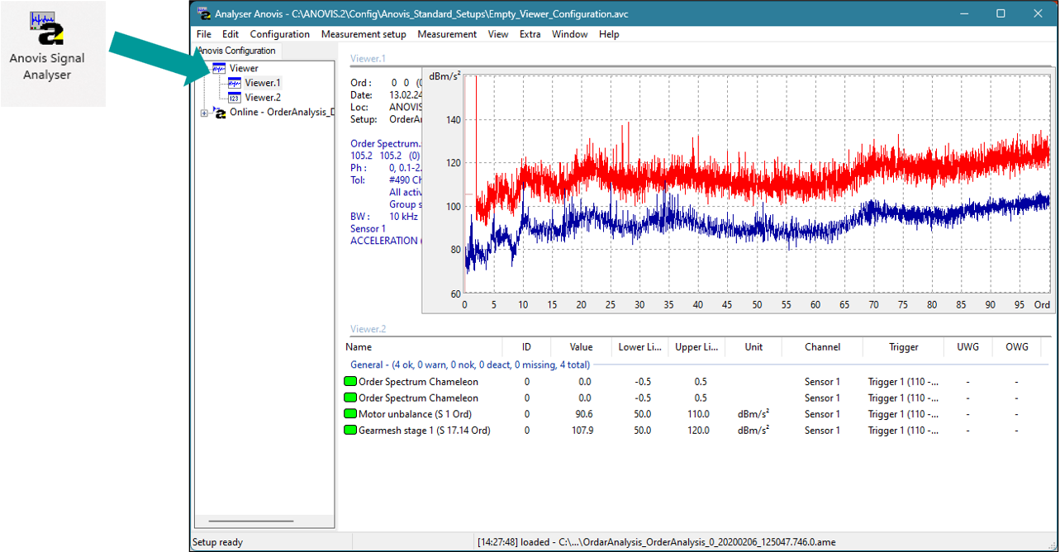Click the BW: 10 kHz info line
This screenshot has height=552, width=1059.
pos(384,216)
